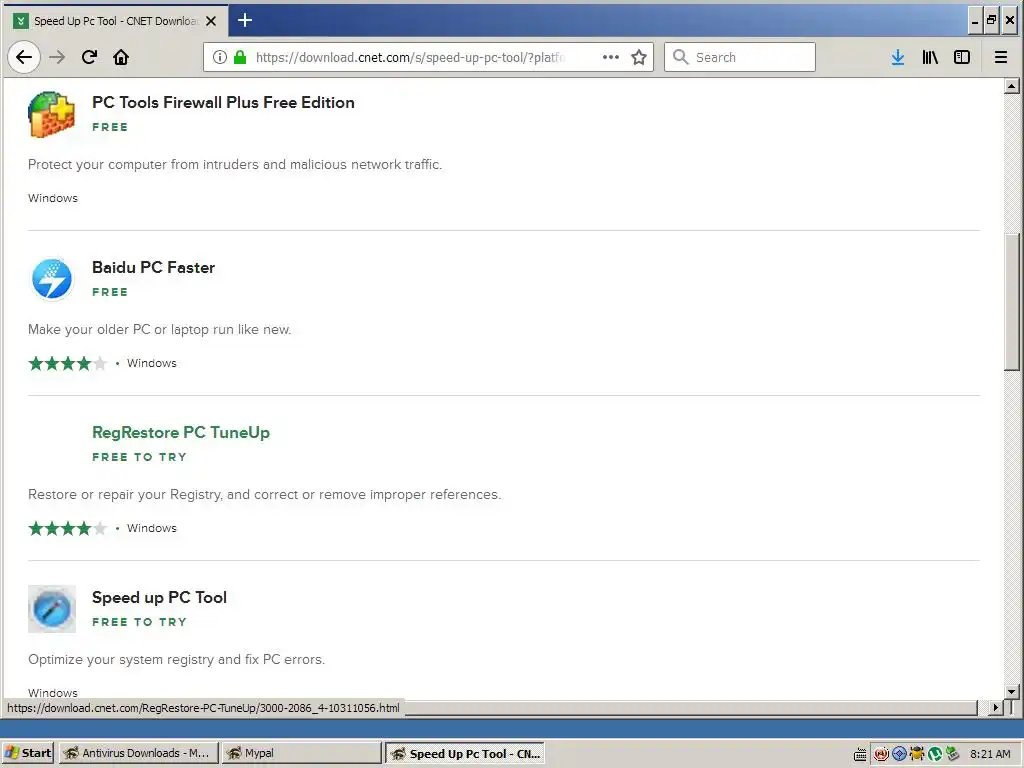Screen dimensions: 1024x768
Task: Click the last tray icon before the clock
Action: [953, 754]
